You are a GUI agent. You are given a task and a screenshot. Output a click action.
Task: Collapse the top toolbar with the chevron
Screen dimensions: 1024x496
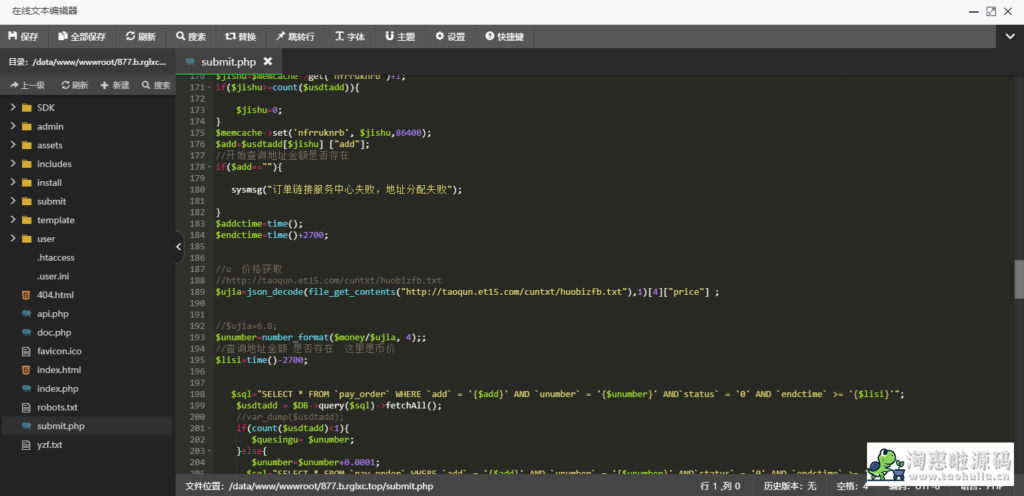tap(1011, 37)
